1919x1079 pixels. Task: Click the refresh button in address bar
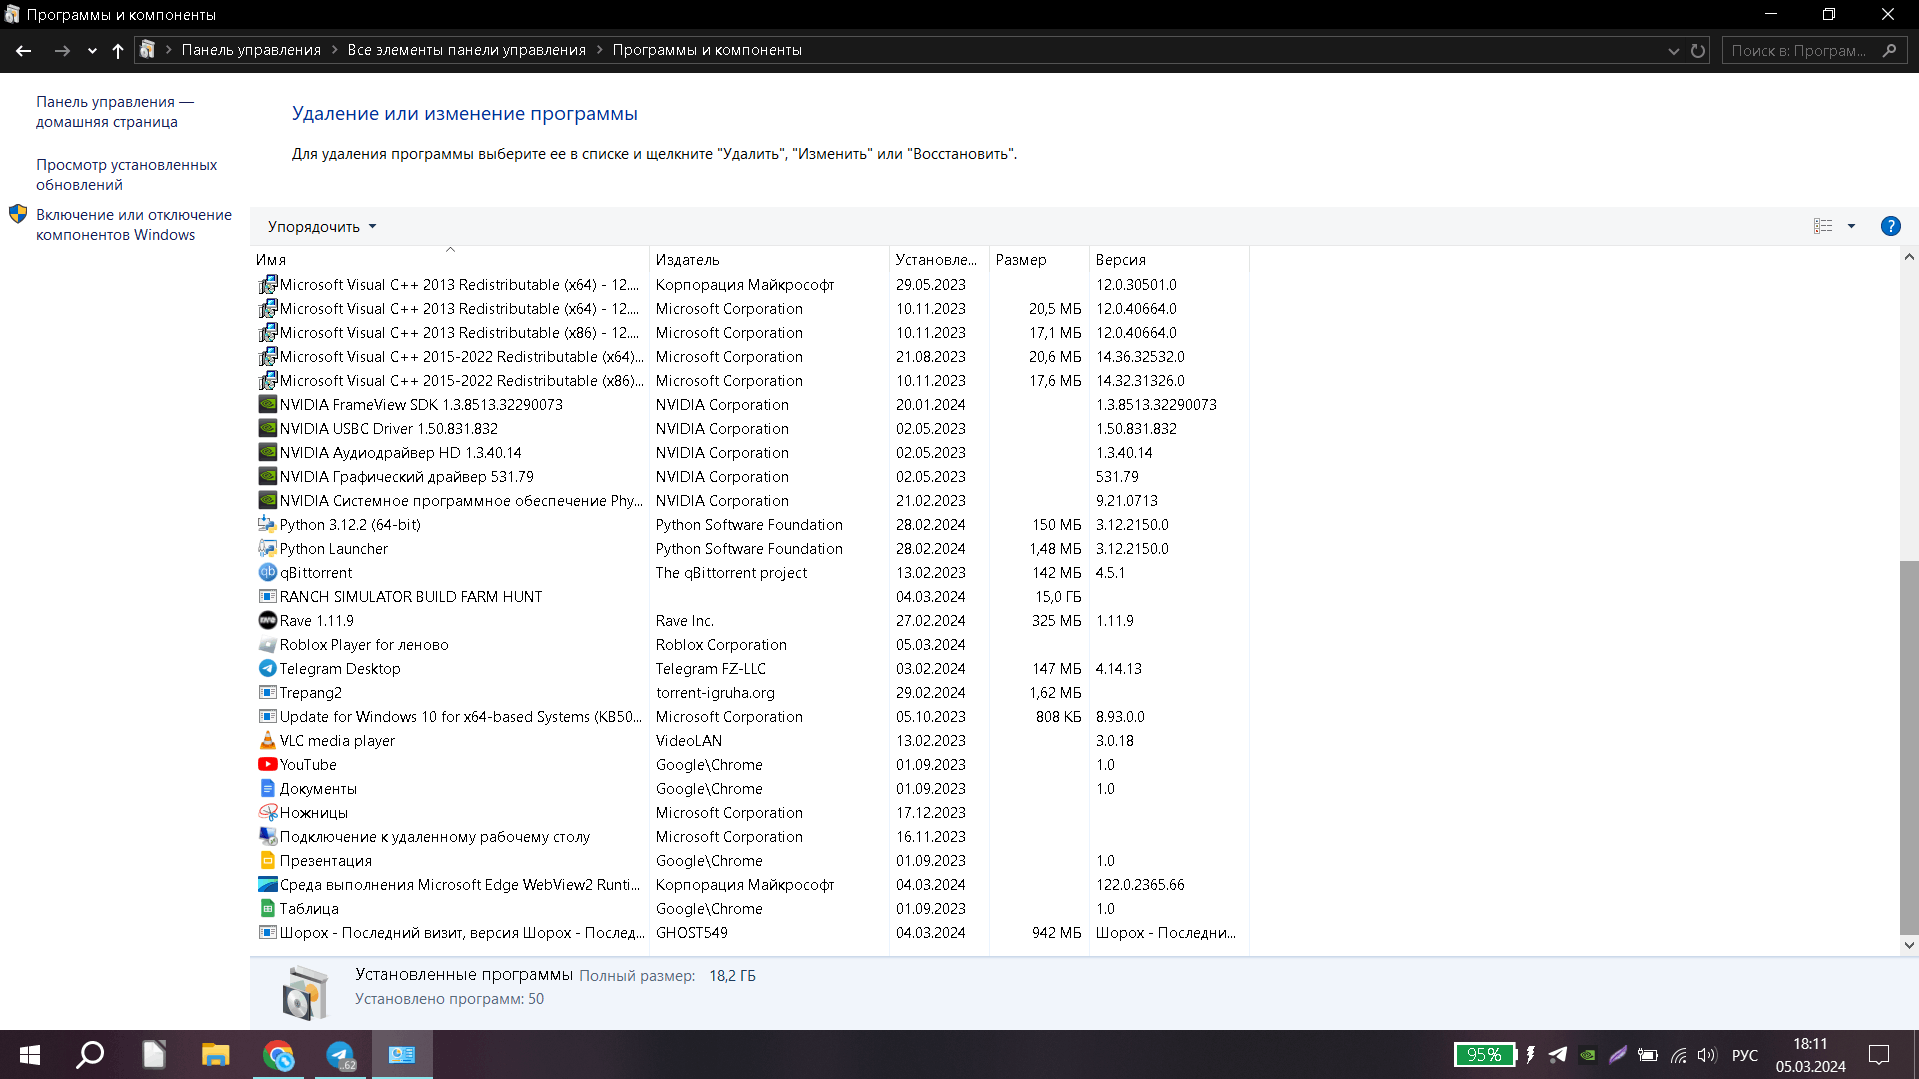(1698, 50)
